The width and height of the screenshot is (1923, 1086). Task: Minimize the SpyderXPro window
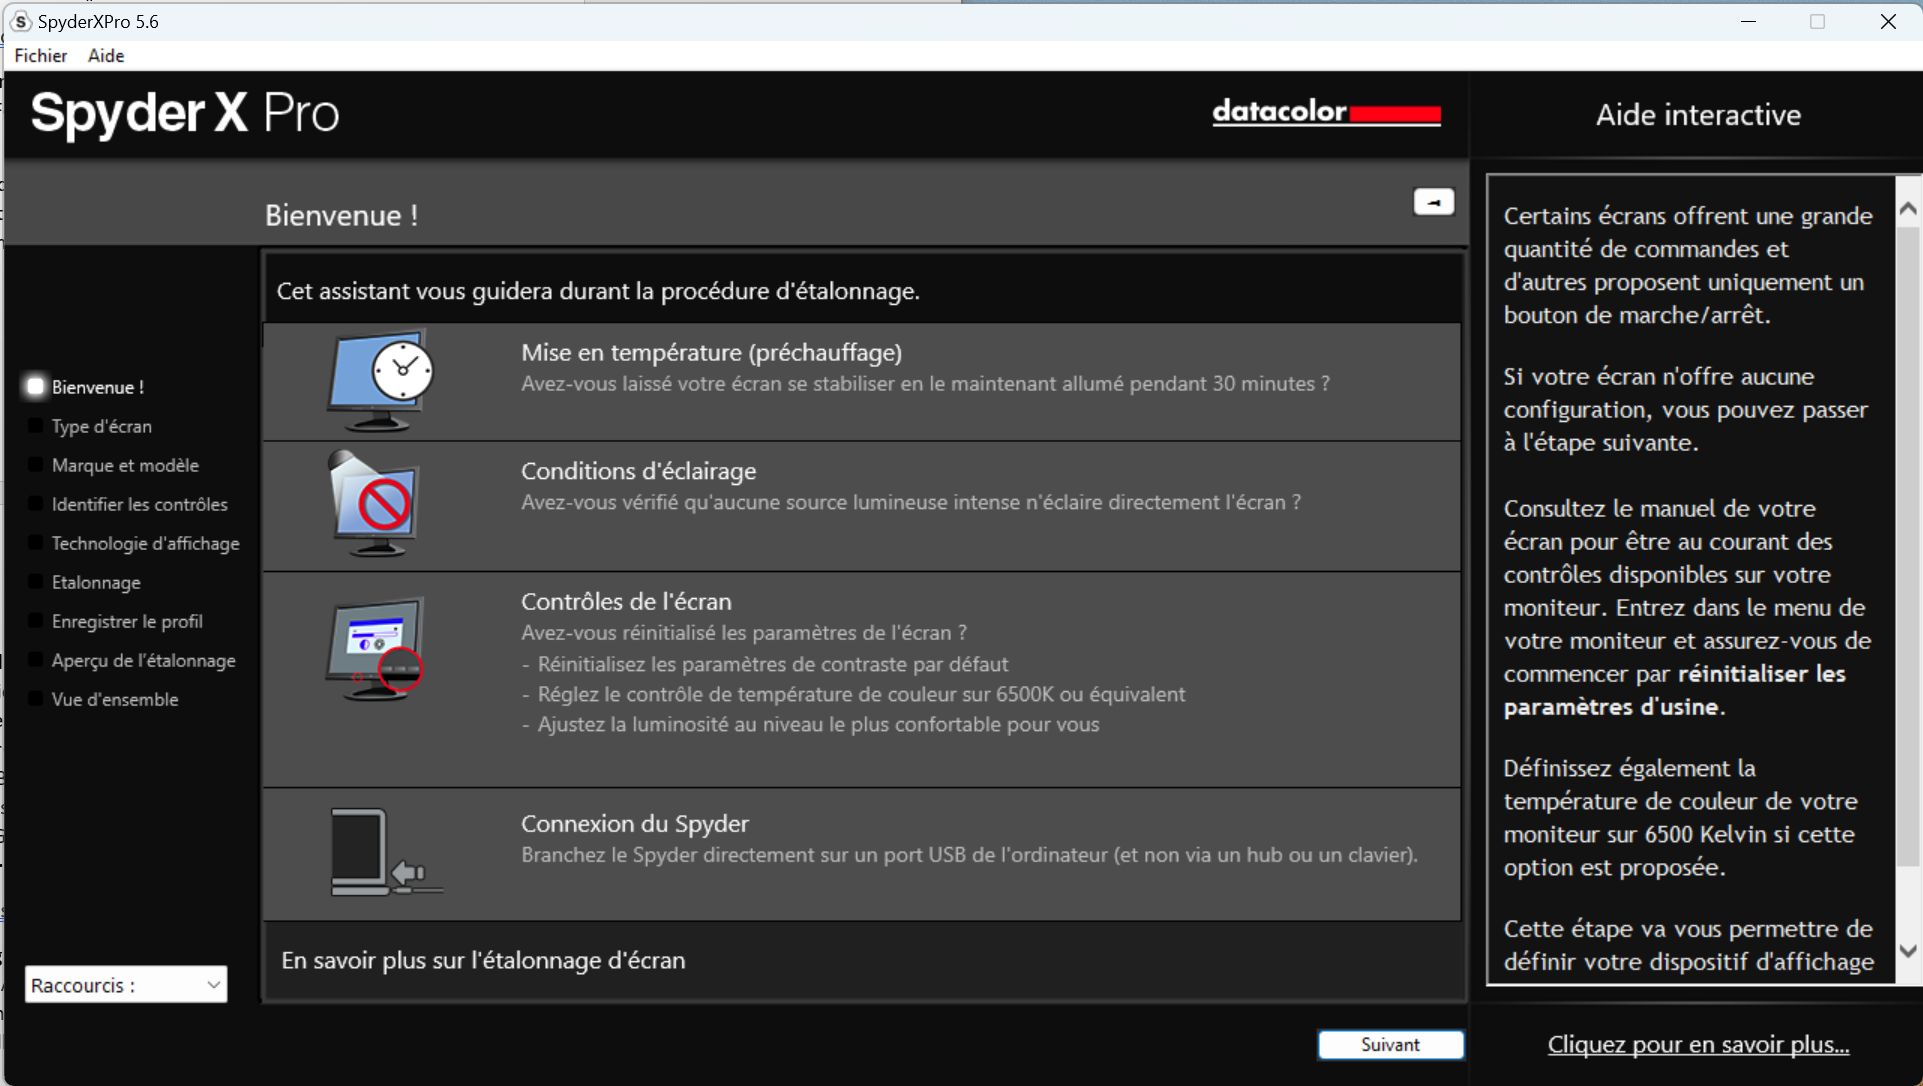[1748, 21]
